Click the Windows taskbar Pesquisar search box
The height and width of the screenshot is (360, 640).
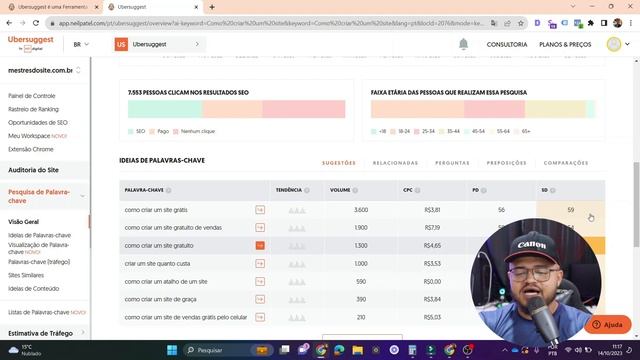click(x=228, y=350)
